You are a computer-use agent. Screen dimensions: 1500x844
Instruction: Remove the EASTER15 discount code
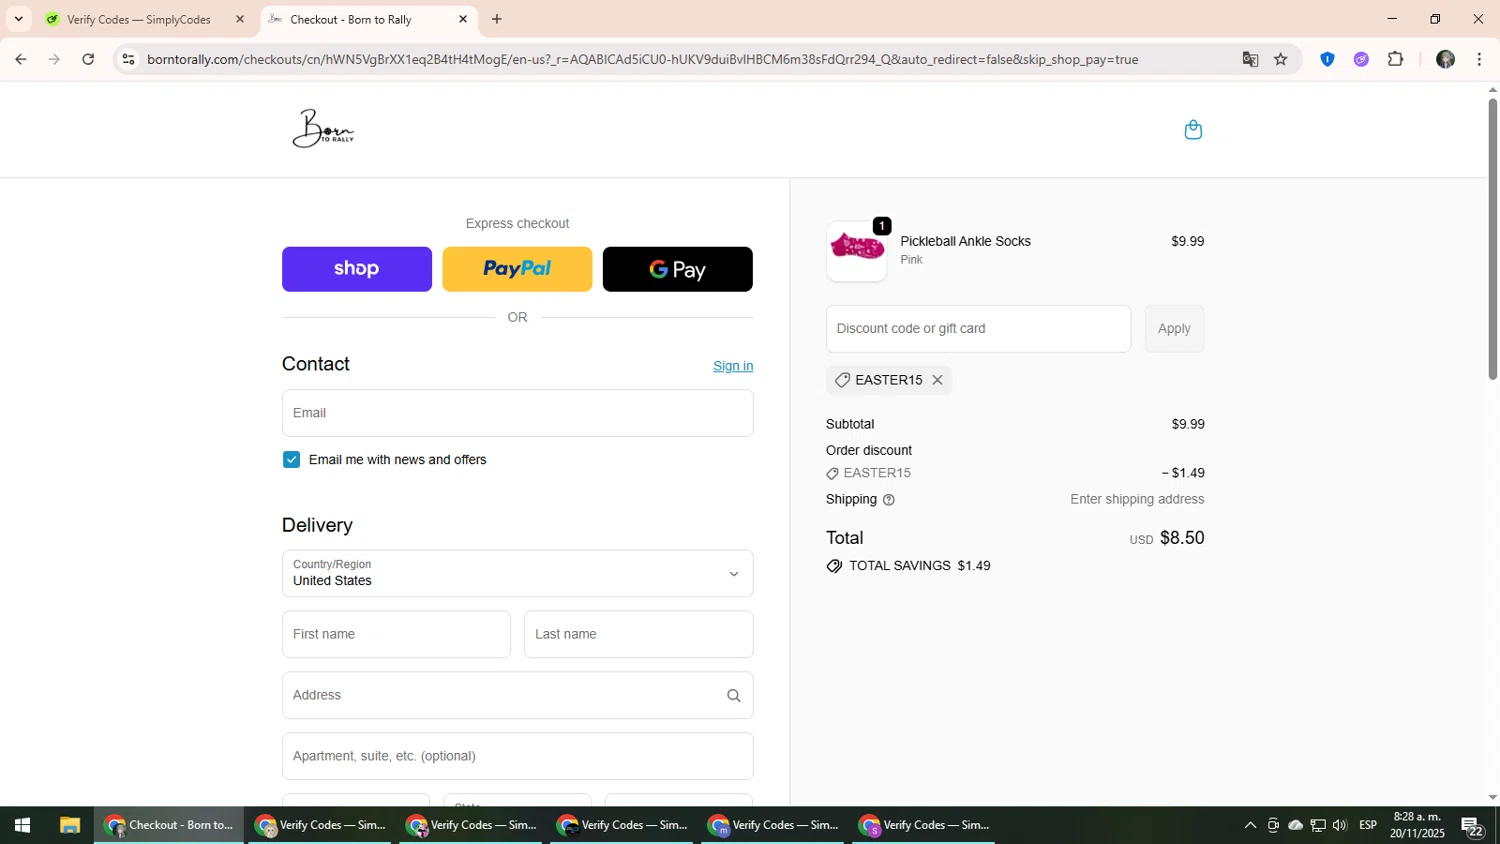point(937,380)
